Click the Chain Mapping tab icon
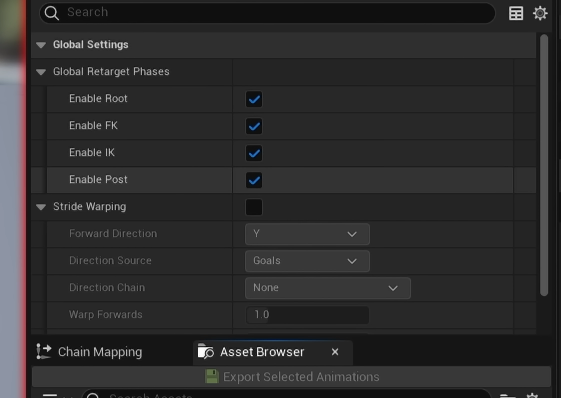The image size is (561, 398). click(x=44, y=351)
